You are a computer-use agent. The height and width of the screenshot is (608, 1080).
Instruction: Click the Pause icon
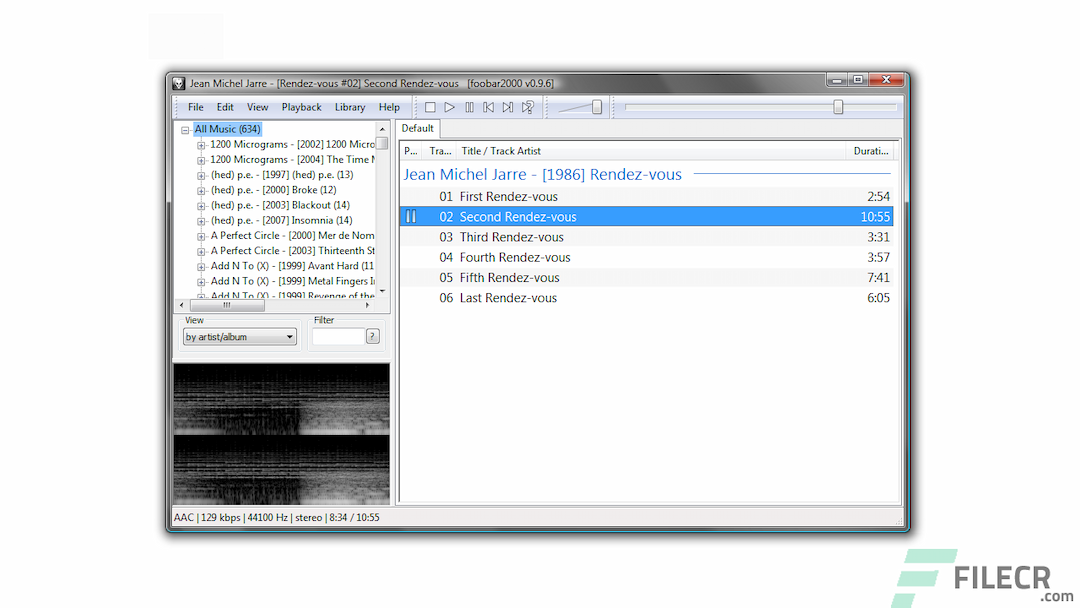[469, 107]
